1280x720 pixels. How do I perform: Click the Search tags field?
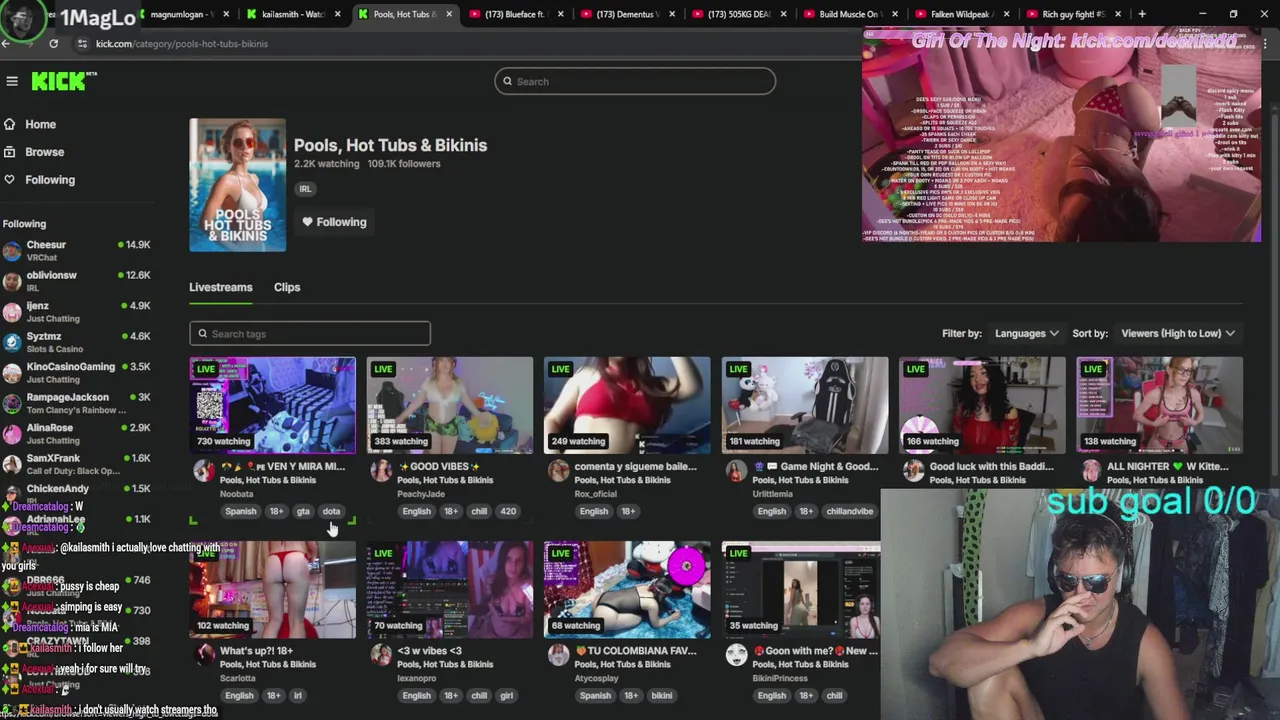pos(310,334)
